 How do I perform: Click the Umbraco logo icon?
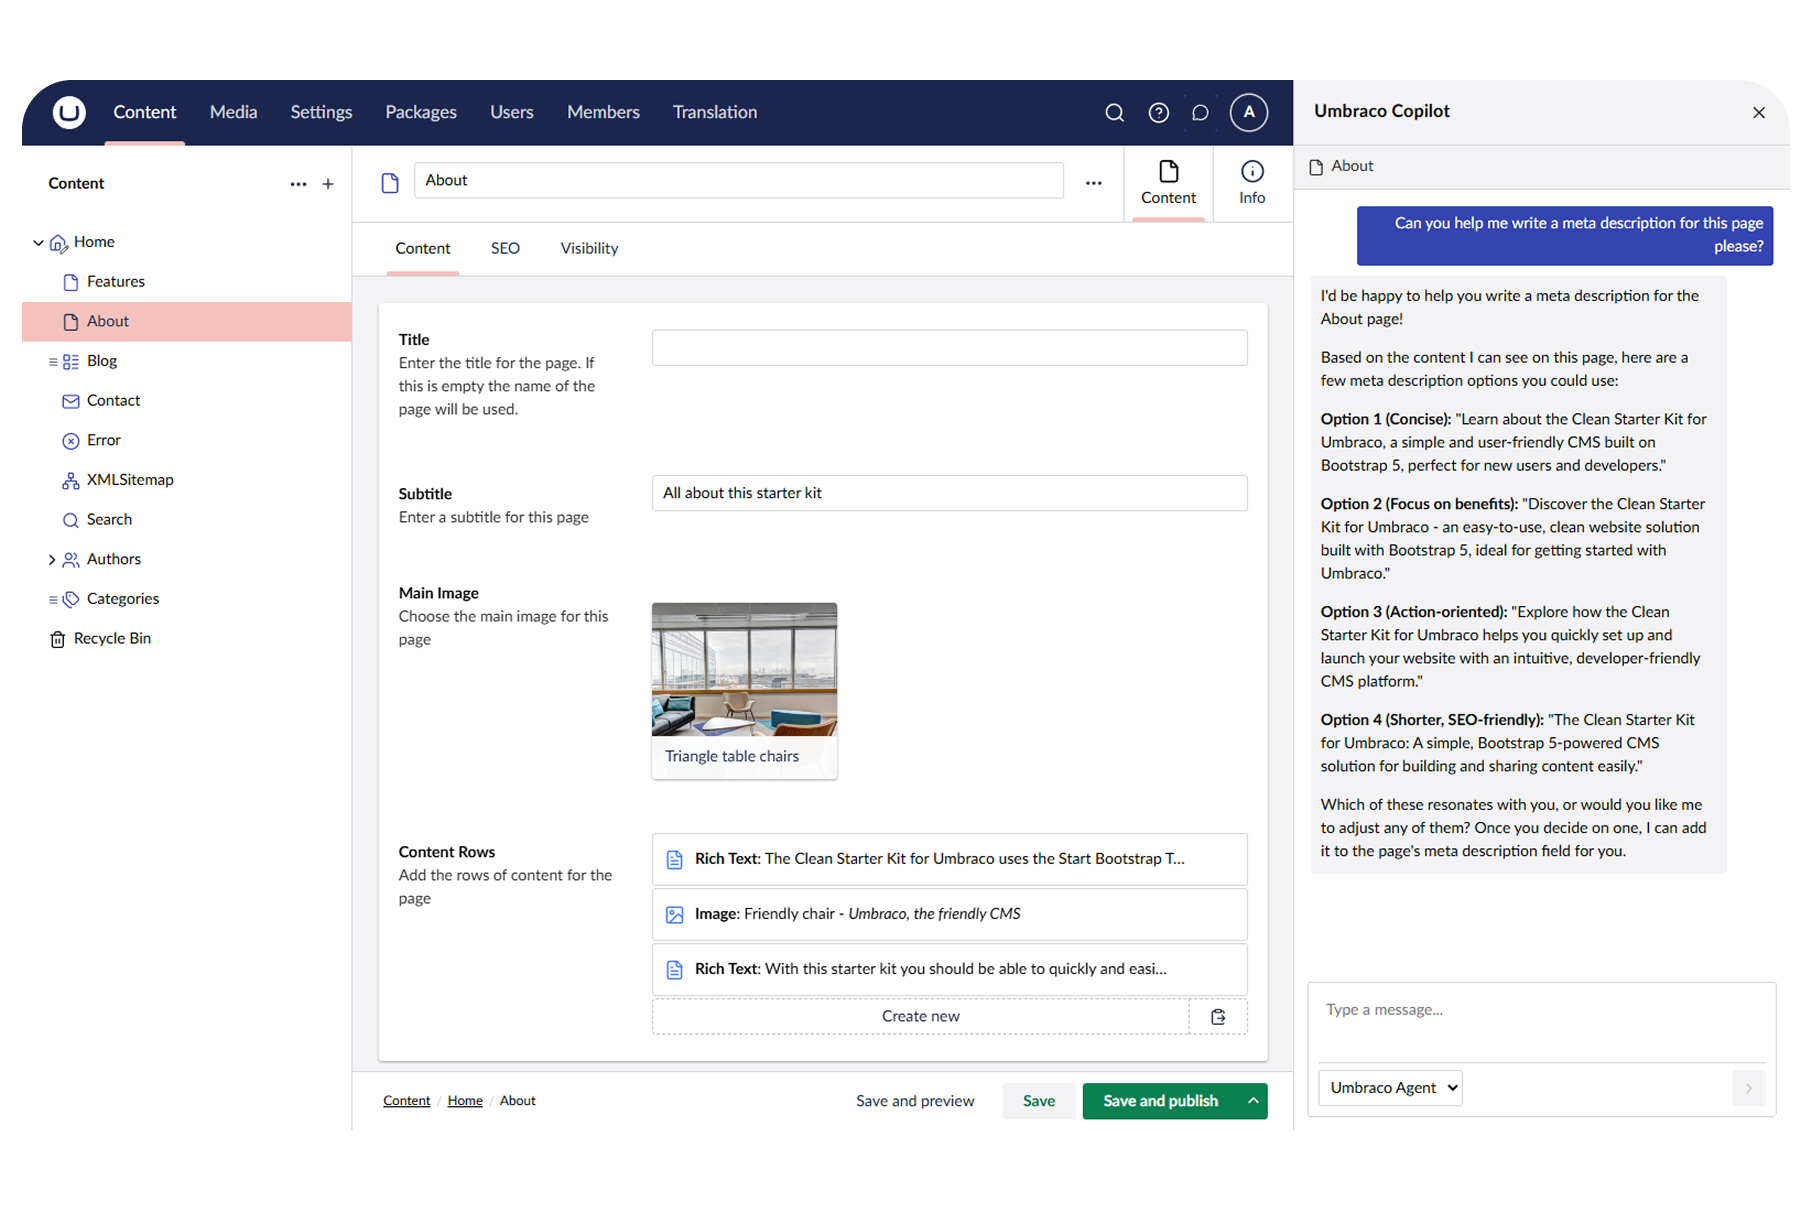[69, 112]
